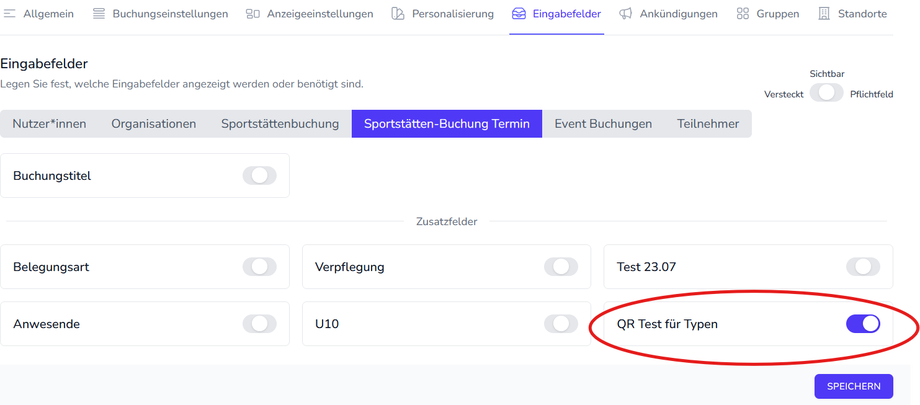Screen dimensions: 920x405
Task: Switch the Test 23.07 toggle
Action: 863,266
